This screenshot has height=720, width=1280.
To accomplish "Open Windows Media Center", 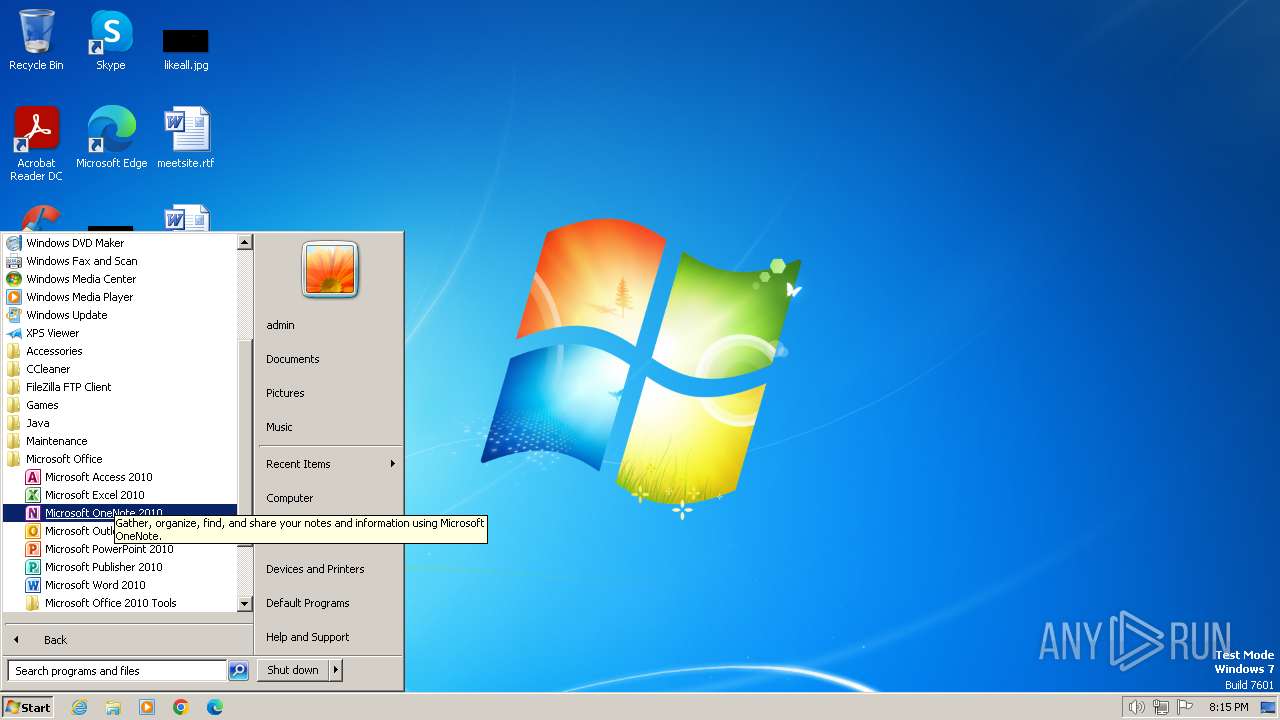I will (120, 279).
